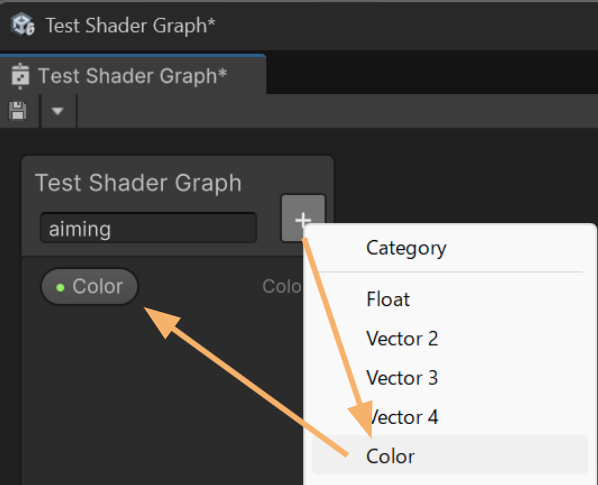This screenshot has width=598, height=485.
Task: Click the Shader Graph tab icon
Action: pos(20,76)
